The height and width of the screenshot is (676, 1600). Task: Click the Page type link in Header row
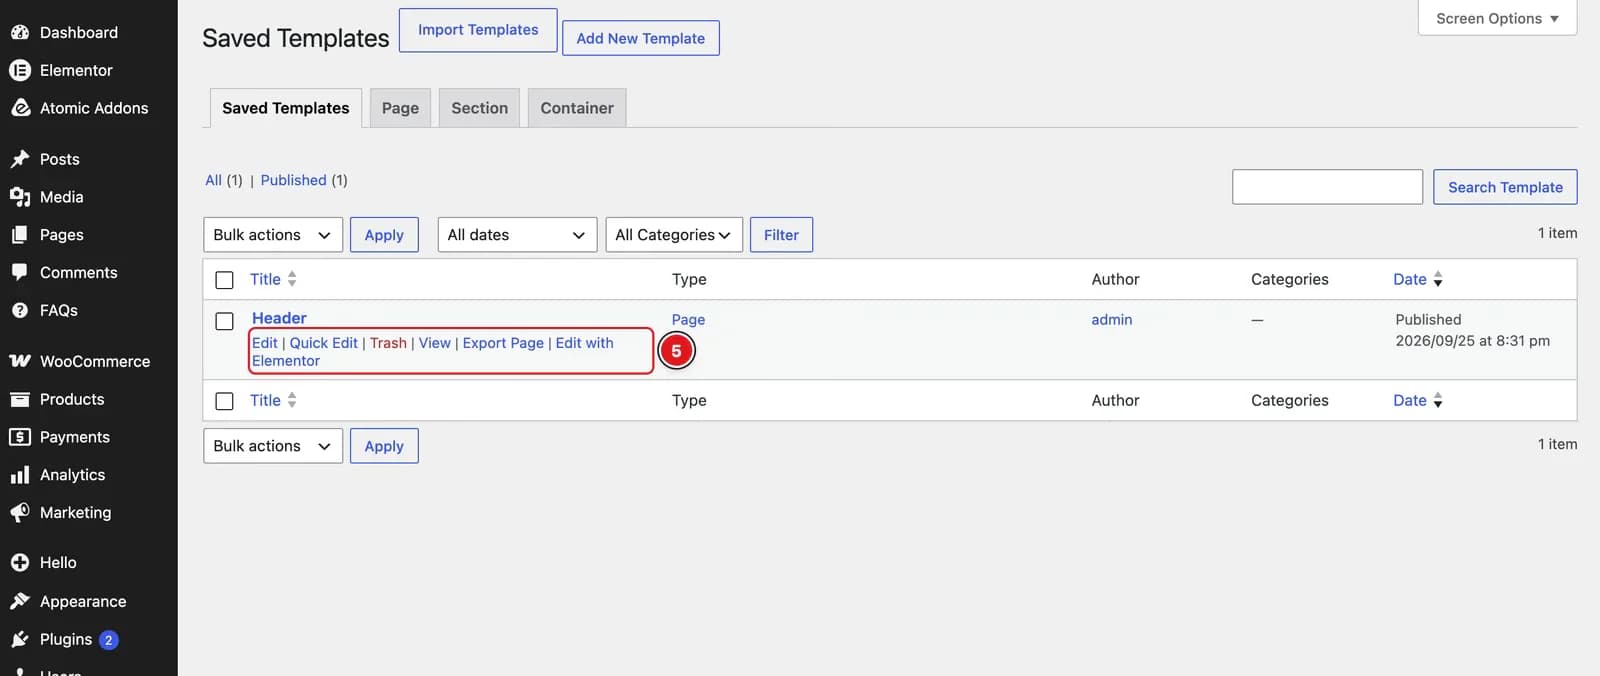(x=688, y=320)
